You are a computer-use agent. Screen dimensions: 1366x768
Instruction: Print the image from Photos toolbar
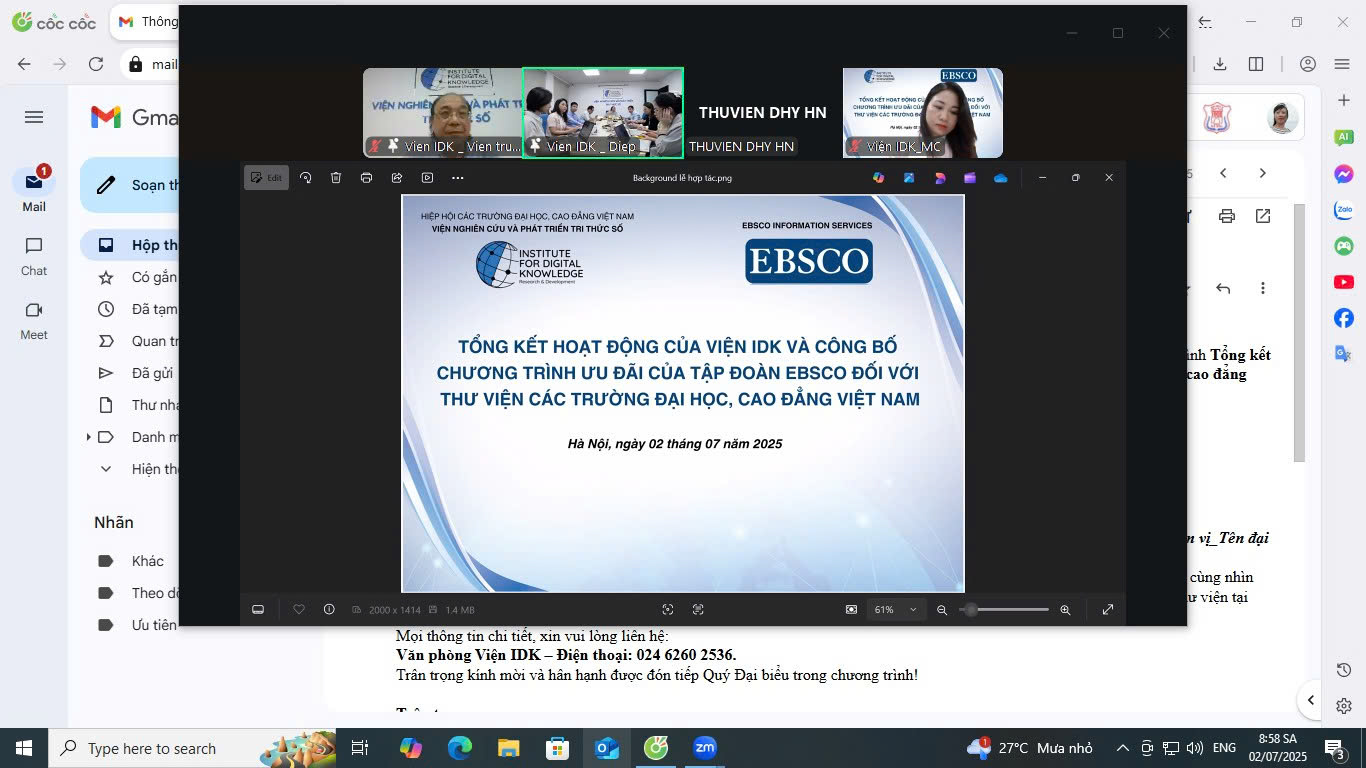point(366,178)
